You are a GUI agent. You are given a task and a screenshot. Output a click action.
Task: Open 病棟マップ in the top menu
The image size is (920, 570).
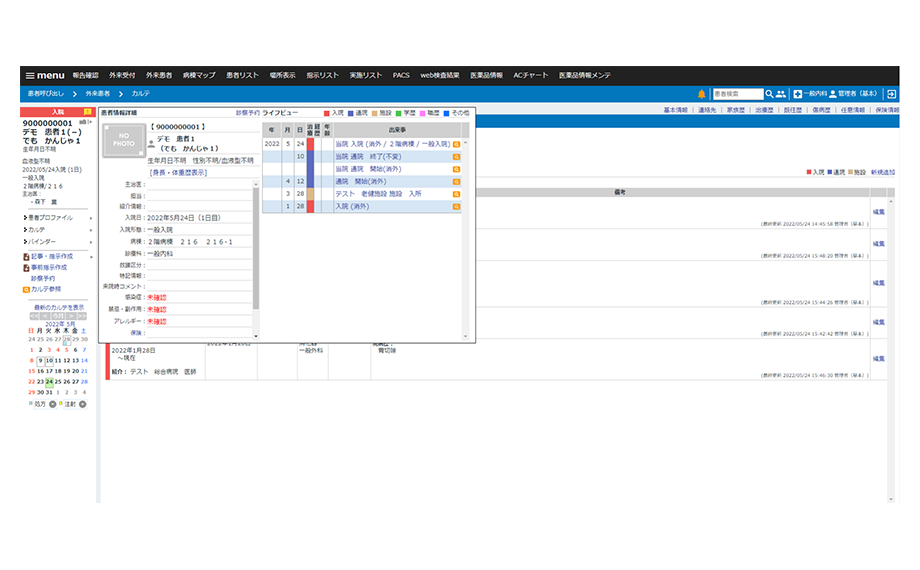point(199,75)
